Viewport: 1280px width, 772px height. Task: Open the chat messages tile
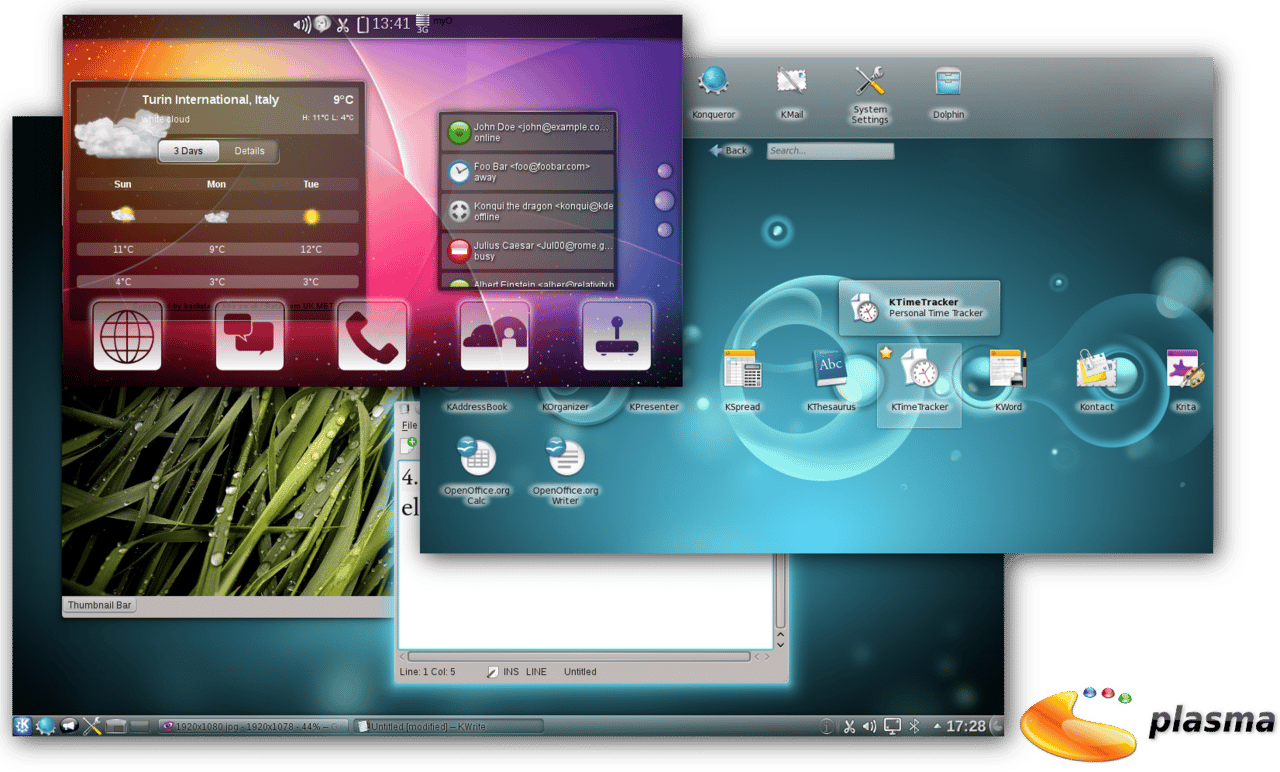(x=250, y=336)
